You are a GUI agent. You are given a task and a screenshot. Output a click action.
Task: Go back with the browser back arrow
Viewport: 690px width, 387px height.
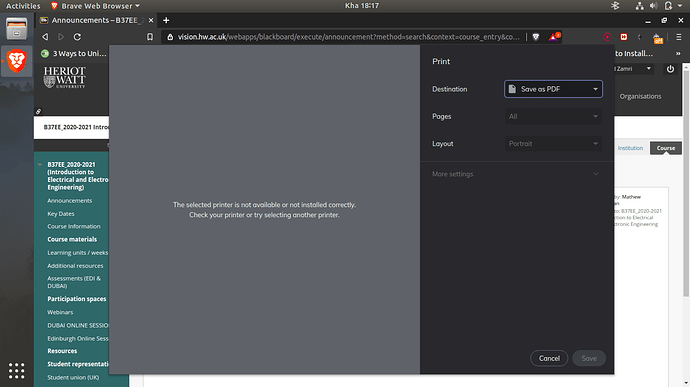coord(45,37)
